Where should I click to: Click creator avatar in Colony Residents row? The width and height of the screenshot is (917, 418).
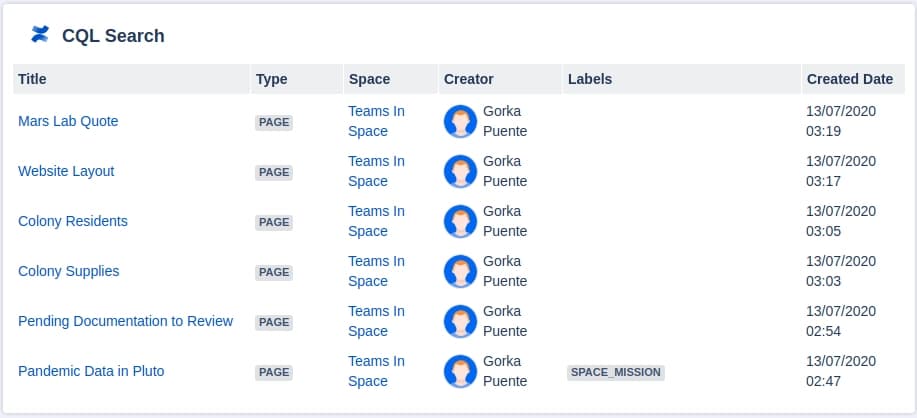point(460,222)
